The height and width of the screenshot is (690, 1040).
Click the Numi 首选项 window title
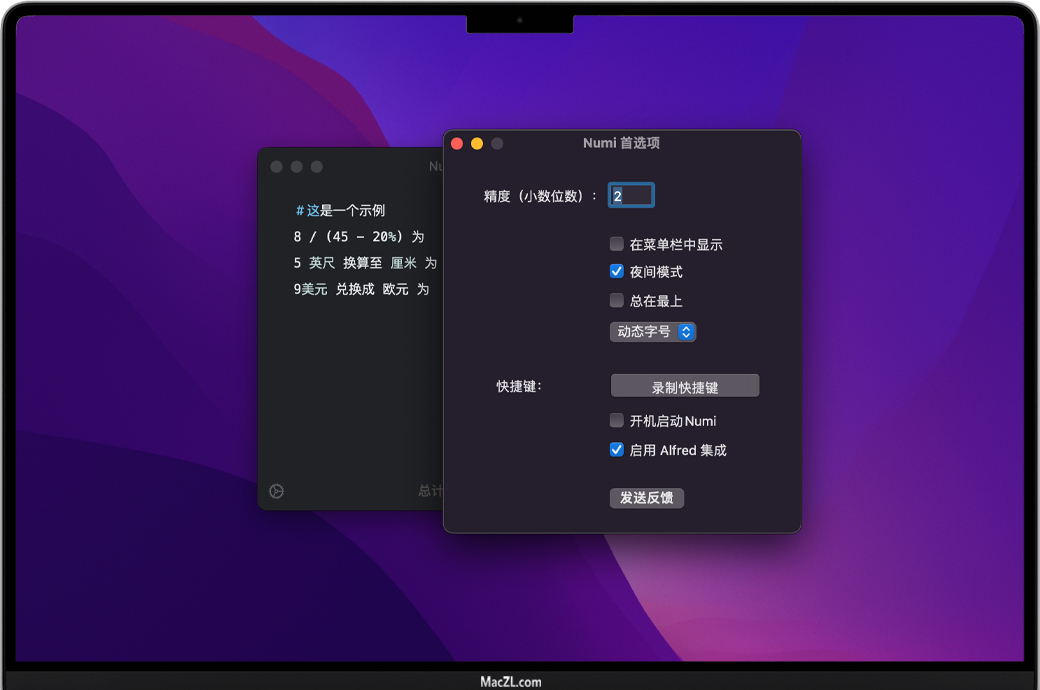pos(621,143)
